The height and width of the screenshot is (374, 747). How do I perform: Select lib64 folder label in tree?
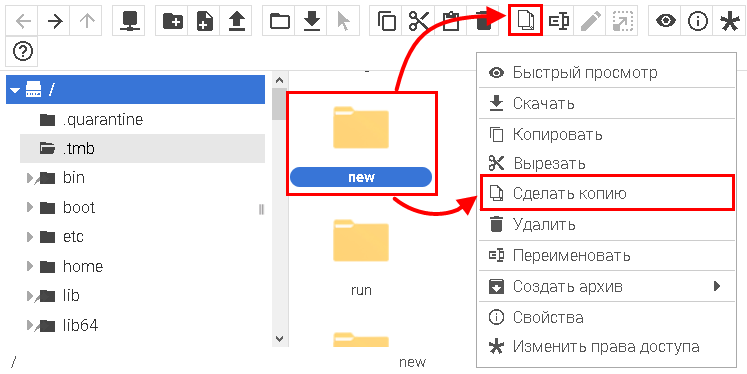[80, 325]
